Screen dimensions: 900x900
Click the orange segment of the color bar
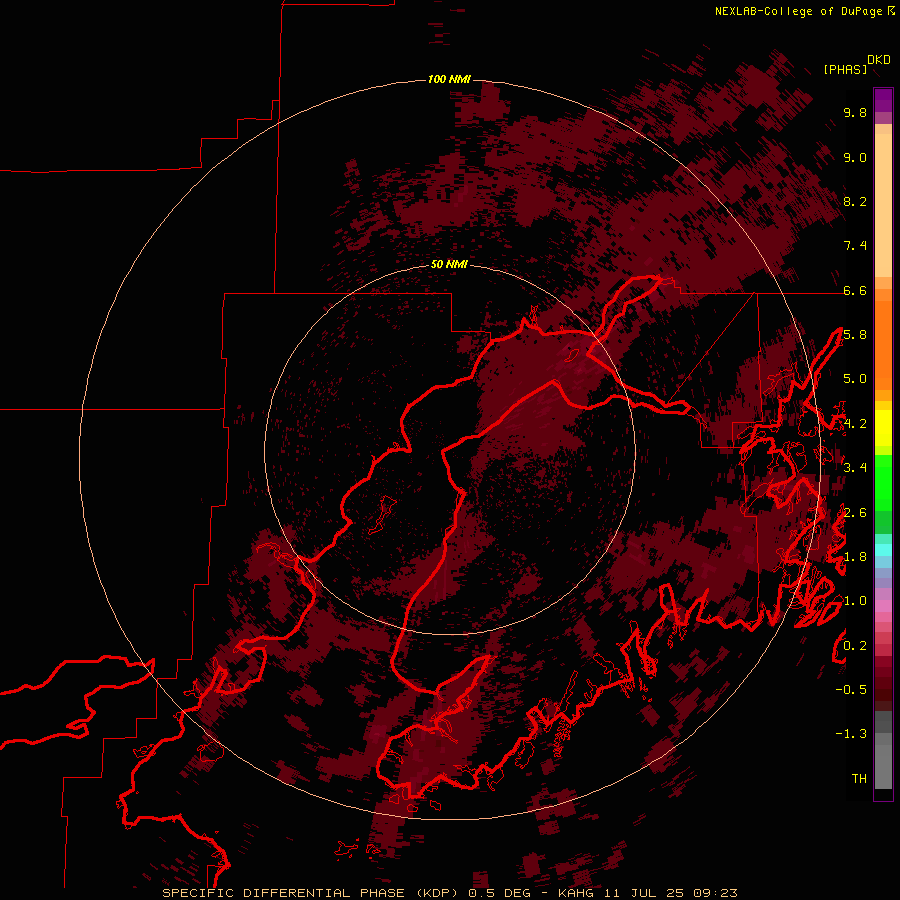[x=883, y=344]
